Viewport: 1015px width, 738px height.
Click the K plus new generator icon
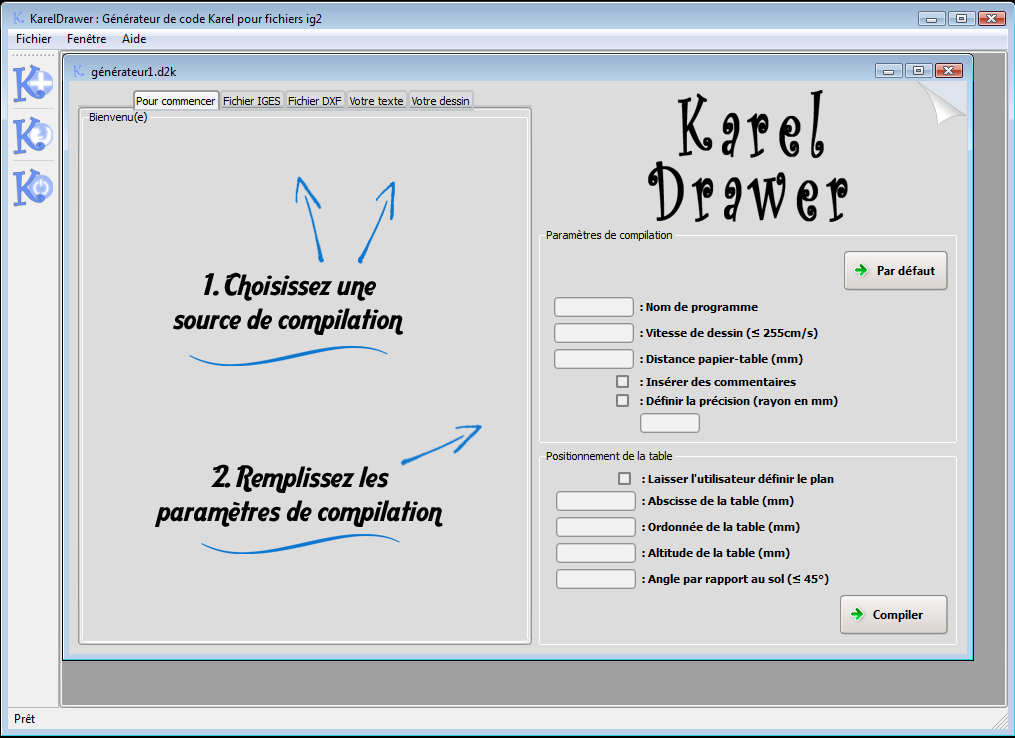[x=33, y=83]
